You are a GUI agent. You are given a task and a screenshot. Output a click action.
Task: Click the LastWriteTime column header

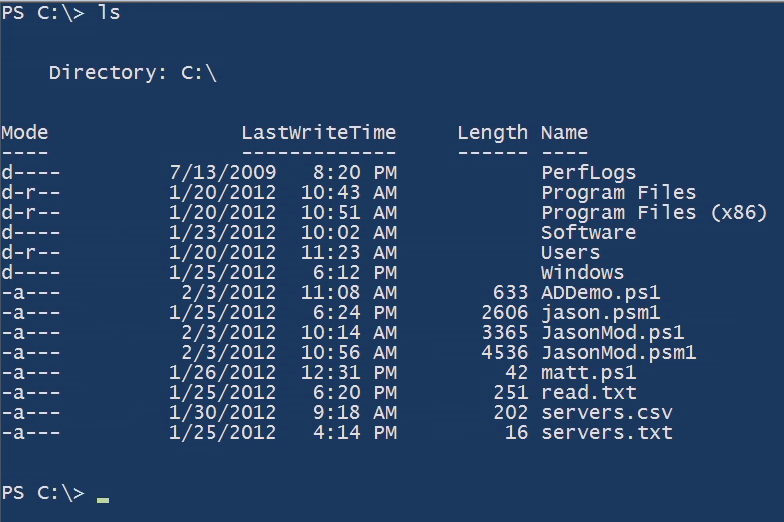(319, 132)
